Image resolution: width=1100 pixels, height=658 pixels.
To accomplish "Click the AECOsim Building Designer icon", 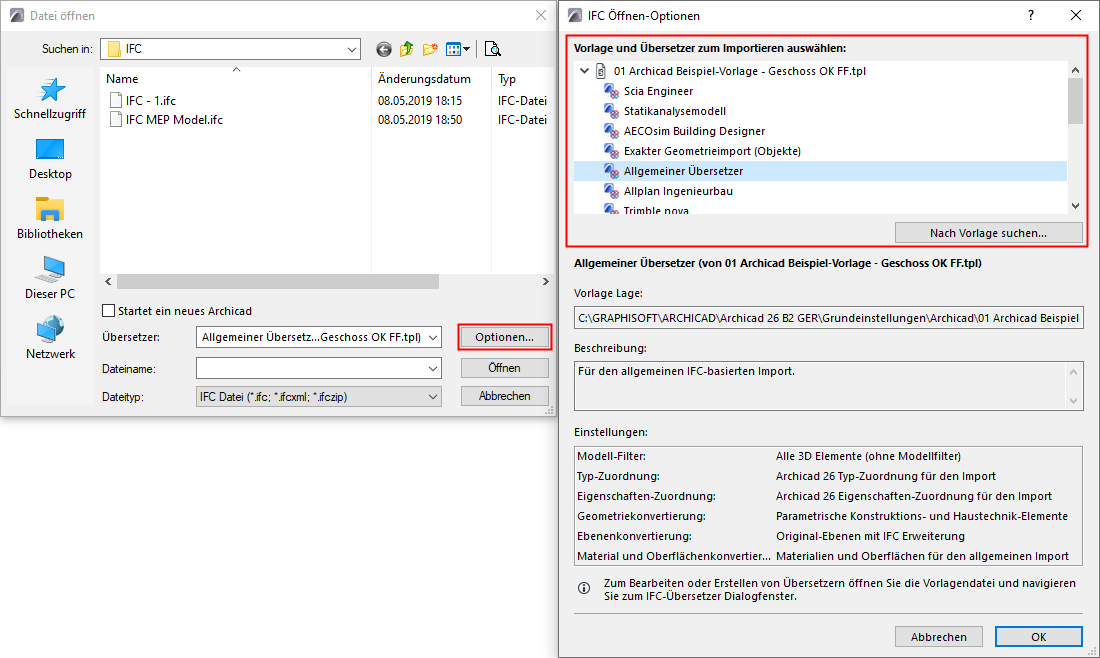I will (x=611, y=131).
